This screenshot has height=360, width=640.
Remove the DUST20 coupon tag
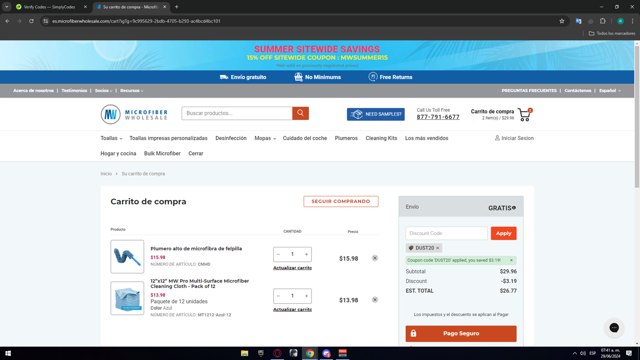click(x=438, y=248)
